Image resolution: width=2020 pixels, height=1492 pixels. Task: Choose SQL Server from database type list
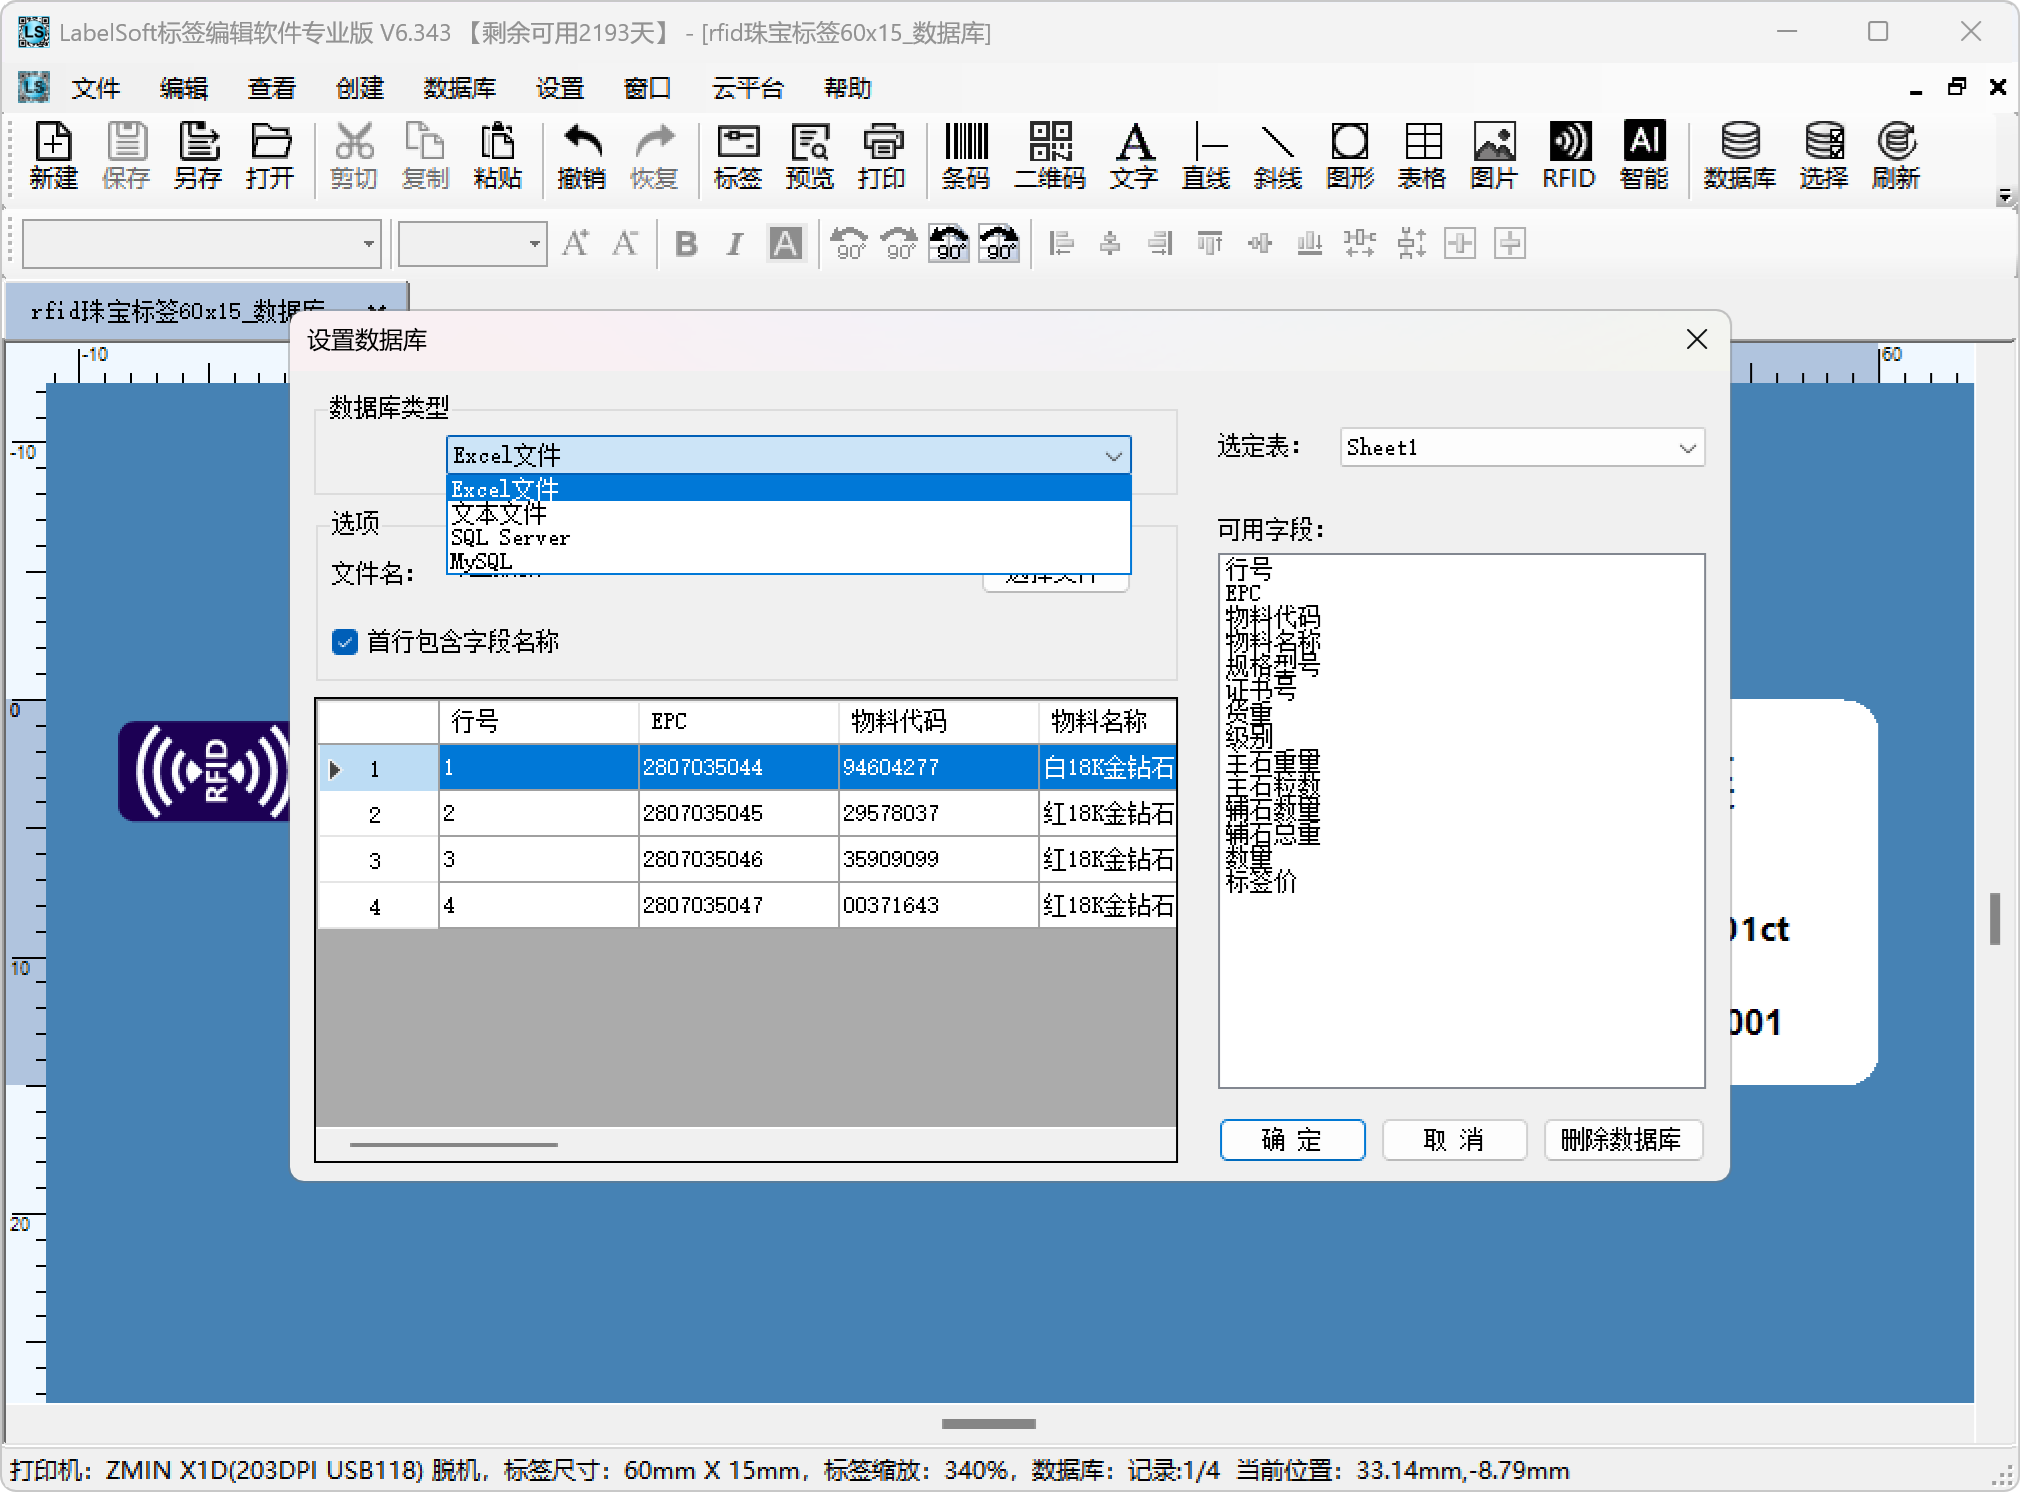click(x=788, y=538)
